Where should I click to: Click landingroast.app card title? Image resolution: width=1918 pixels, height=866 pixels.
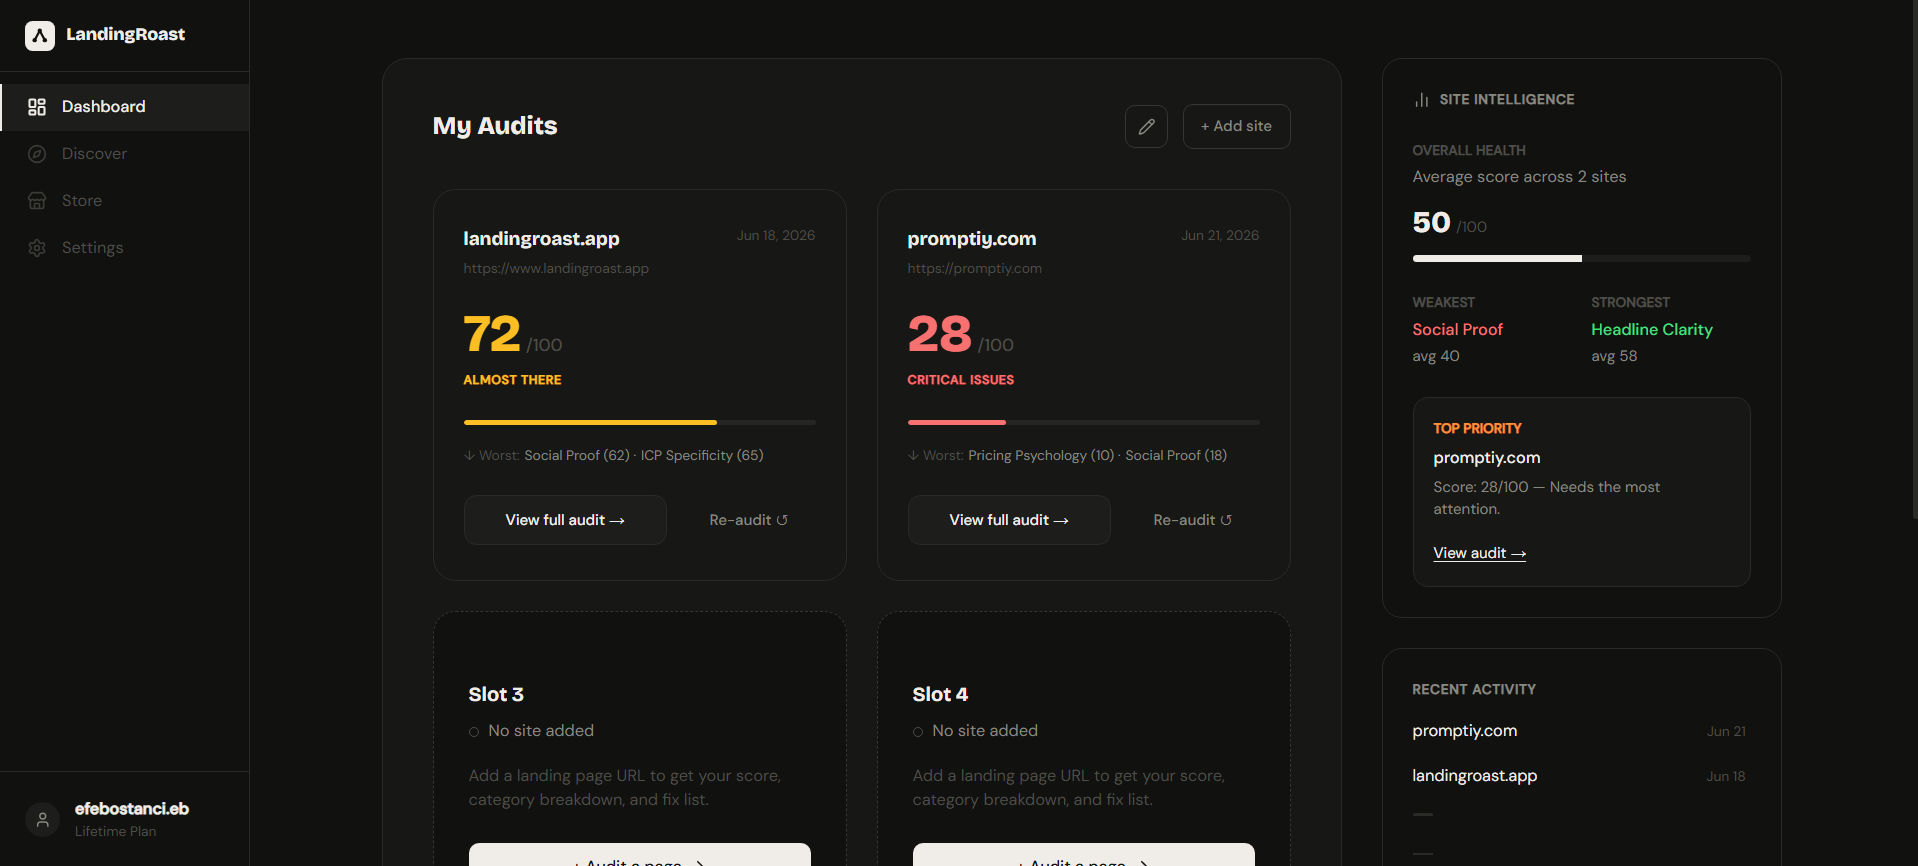click(x=541, y=239)
